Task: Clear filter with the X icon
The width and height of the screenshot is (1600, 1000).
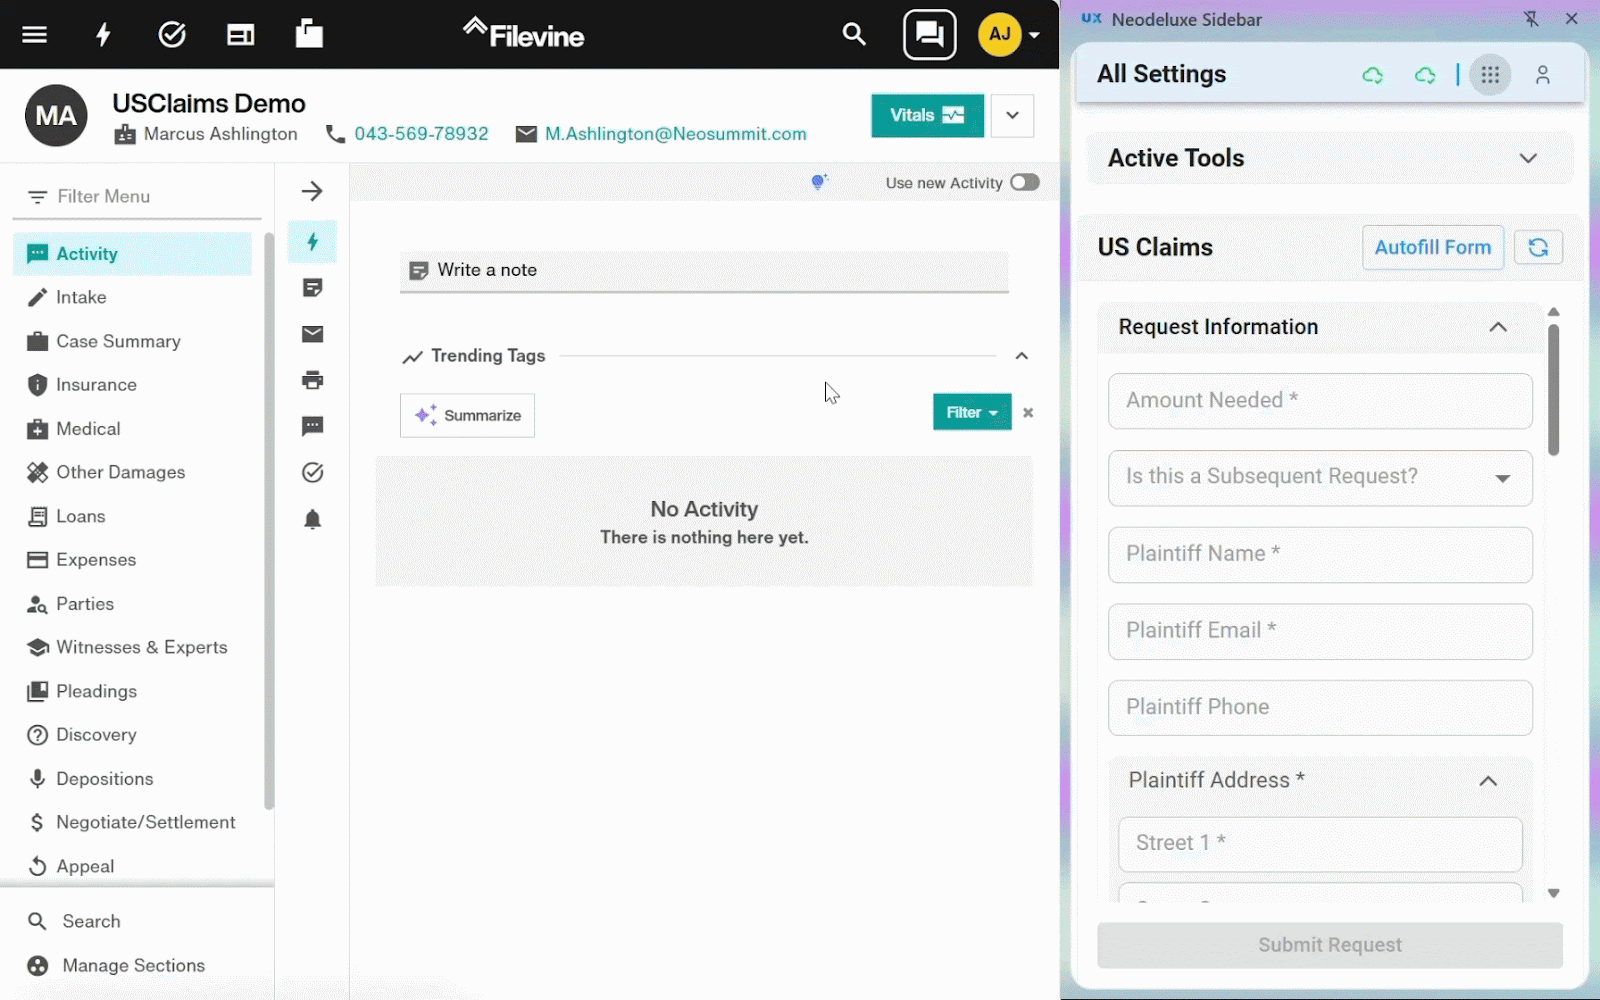Action: point(1028,412)
